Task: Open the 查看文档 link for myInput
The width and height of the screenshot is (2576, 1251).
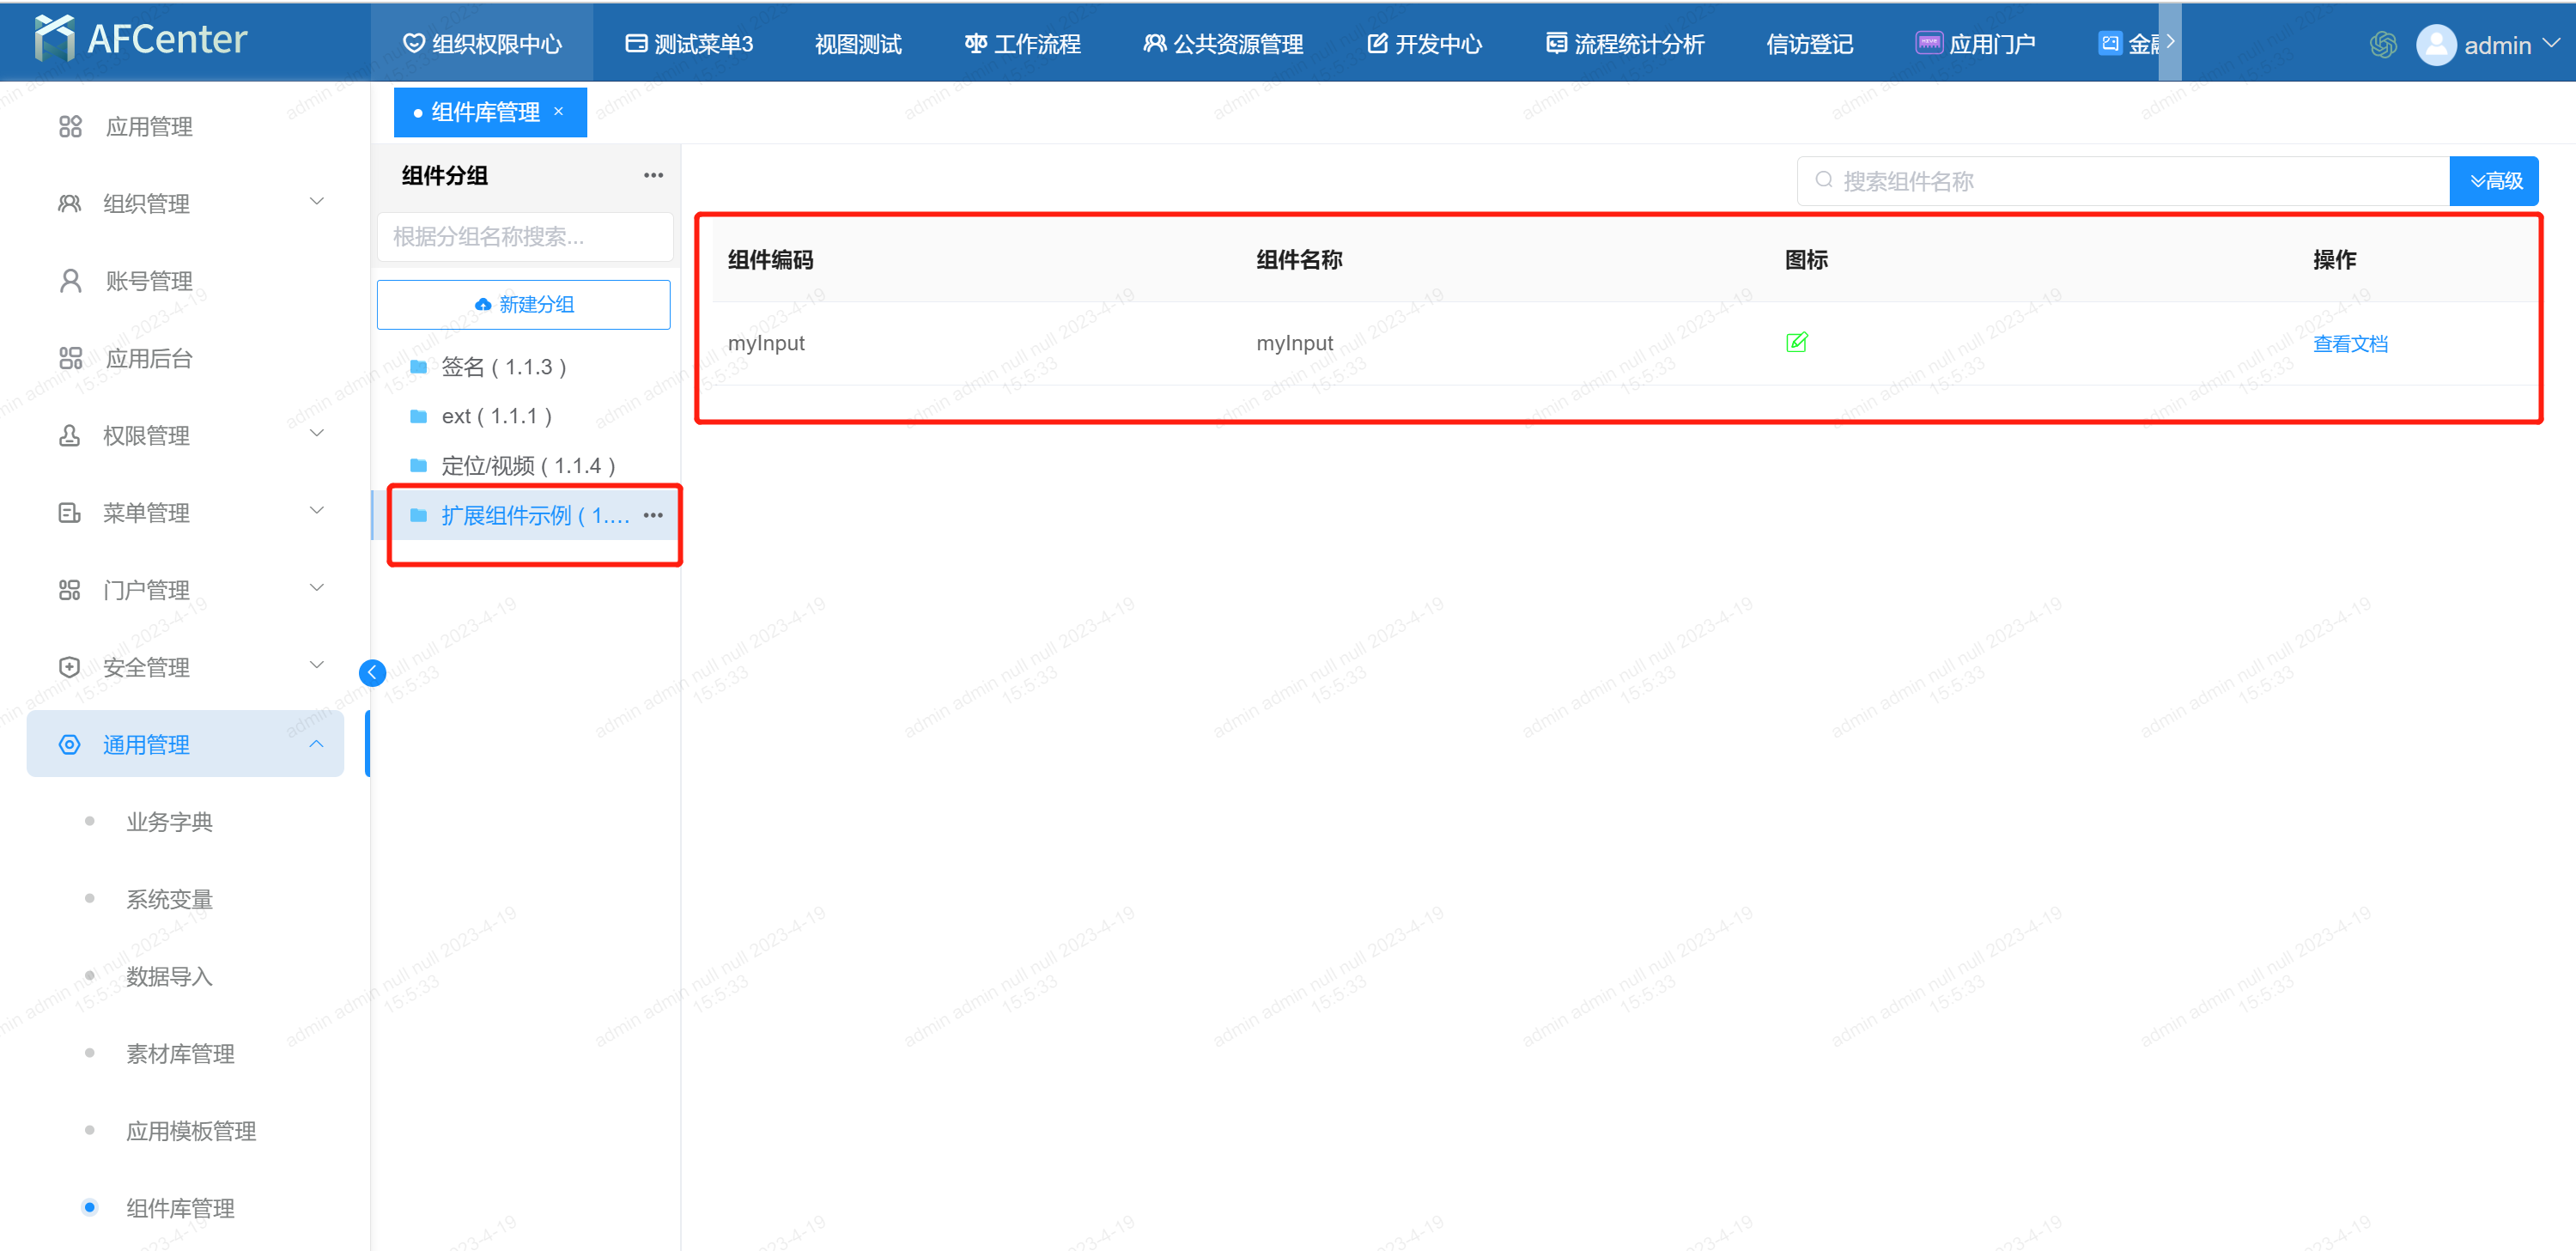Action: click(2350, 344)
